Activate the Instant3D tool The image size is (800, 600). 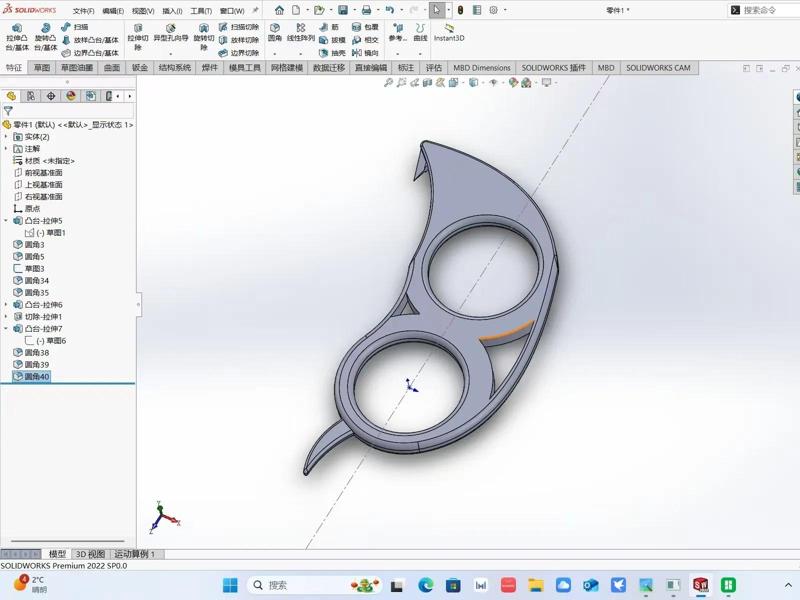pos(449,33)
